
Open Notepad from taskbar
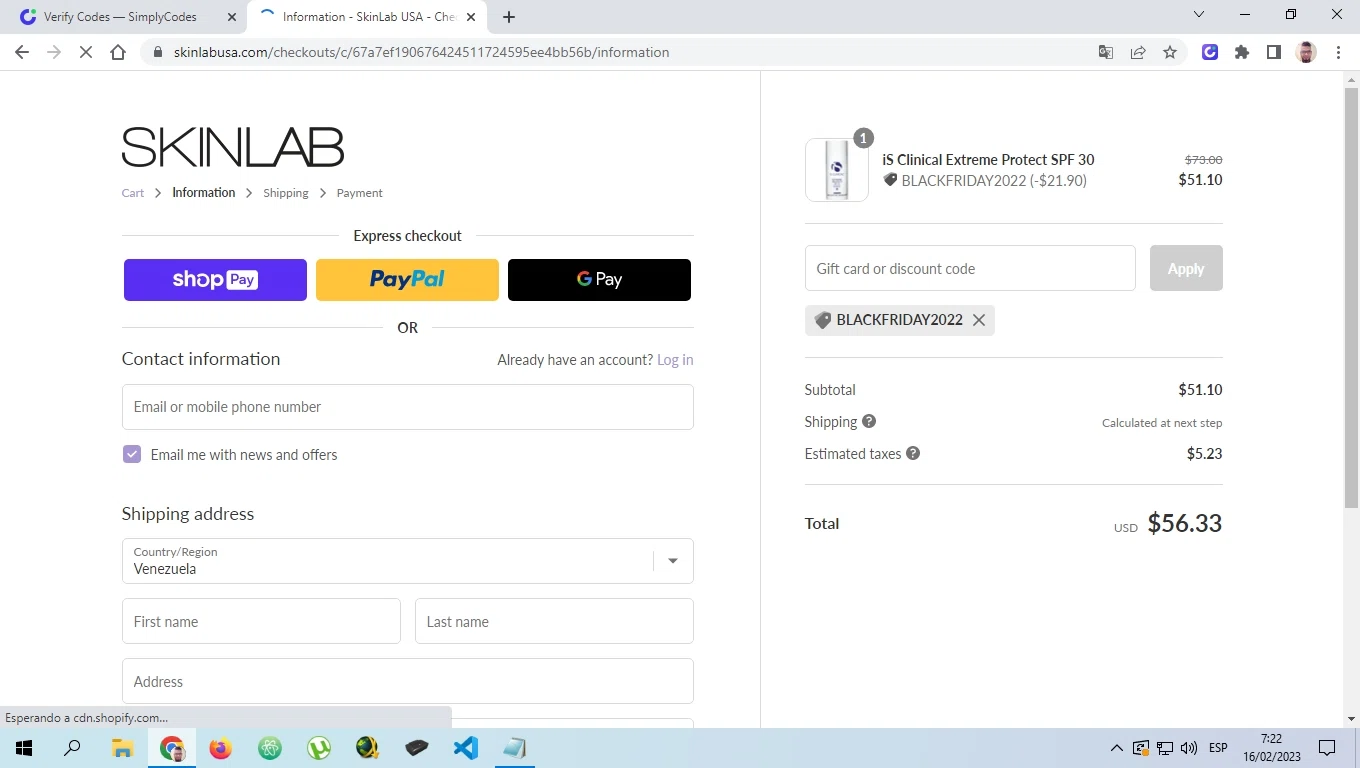click(515, 748)
